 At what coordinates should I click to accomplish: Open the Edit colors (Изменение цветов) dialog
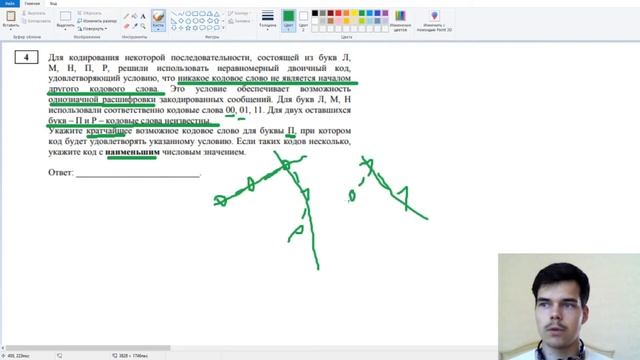tap(400, 21)
